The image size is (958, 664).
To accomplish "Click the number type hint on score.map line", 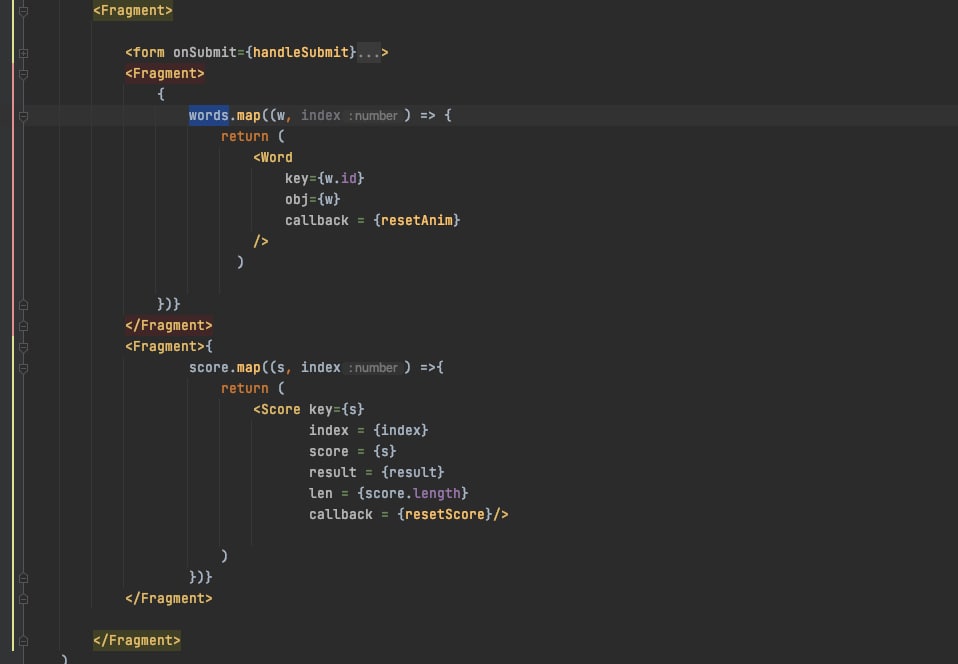I will [x=373, y=368].
